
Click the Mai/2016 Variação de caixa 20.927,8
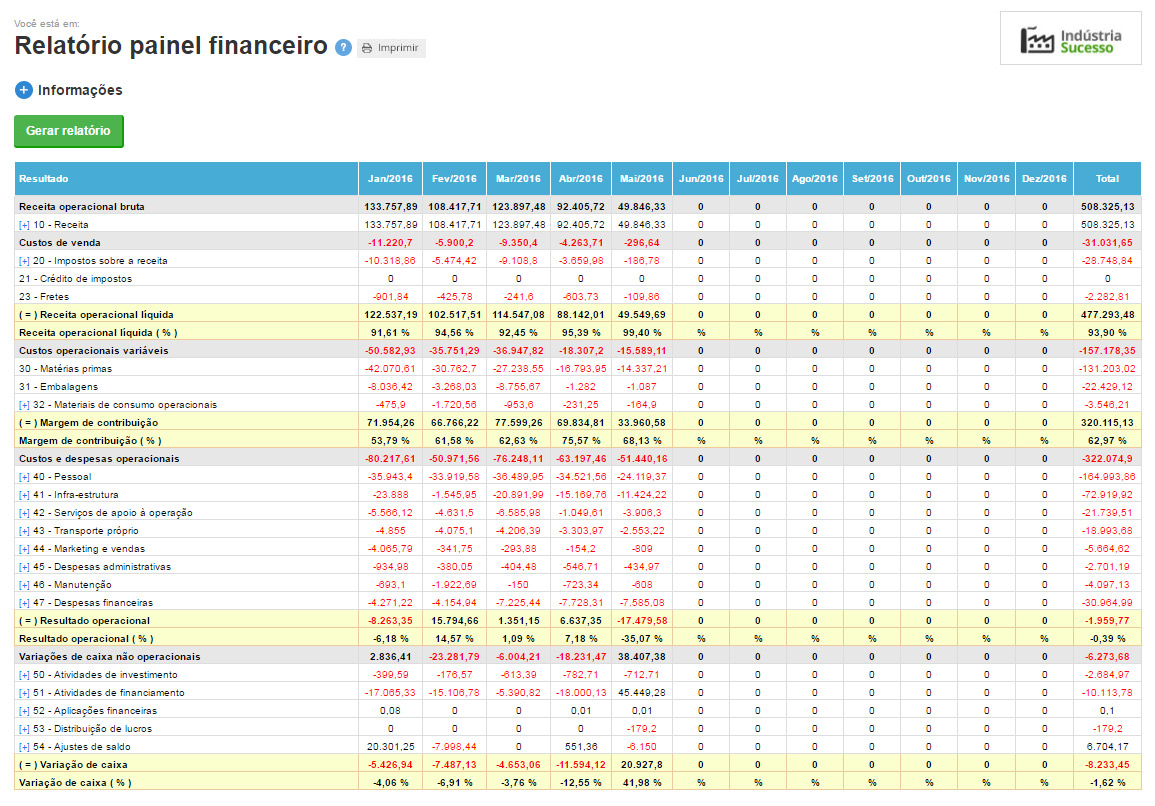642,765
